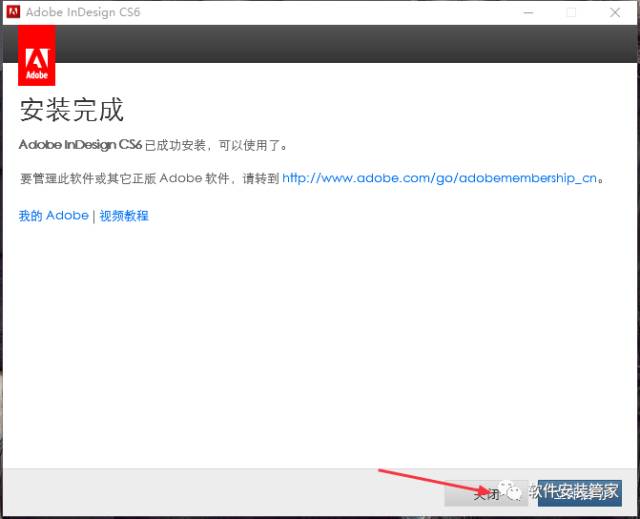Open the 我的 Adobe link
This screenshot has height=519, width=640.
pyautogui.click(x=53, y=216)
